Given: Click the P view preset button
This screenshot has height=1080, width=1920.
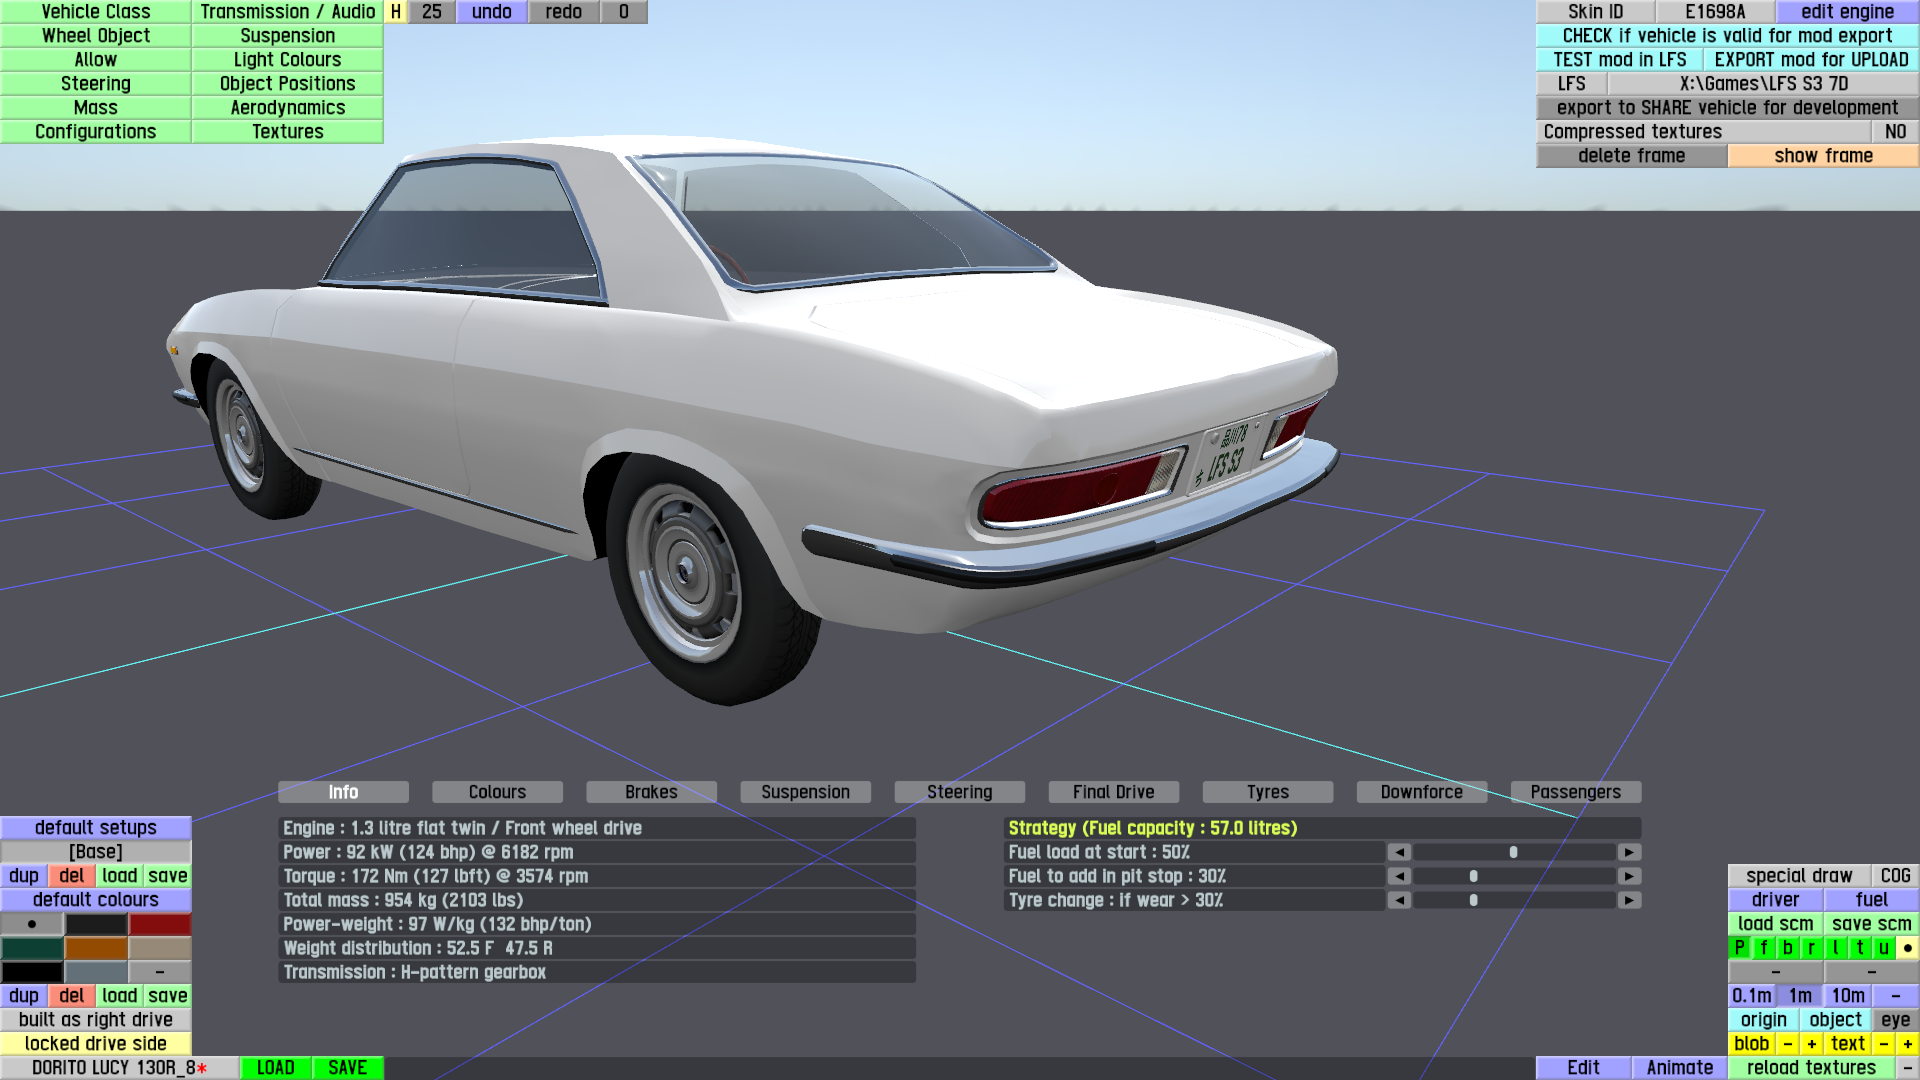Looking at the screenshot, I should point(1739,948).
